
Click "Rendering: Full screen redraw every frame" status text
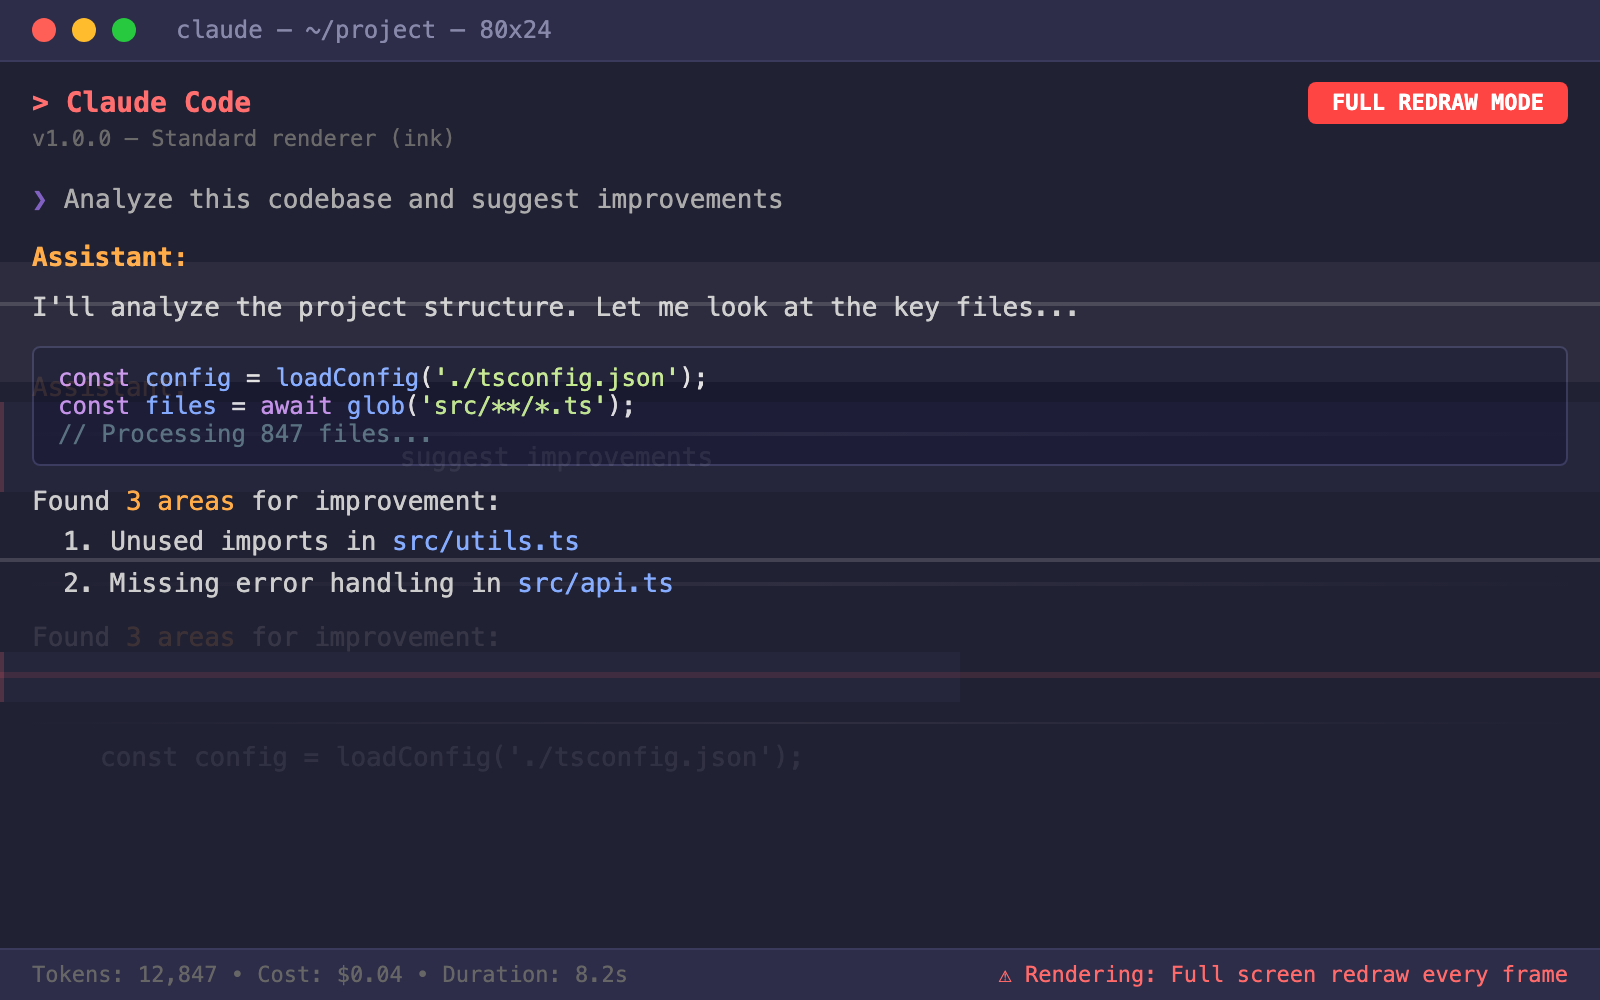(x=1296, y=975)
